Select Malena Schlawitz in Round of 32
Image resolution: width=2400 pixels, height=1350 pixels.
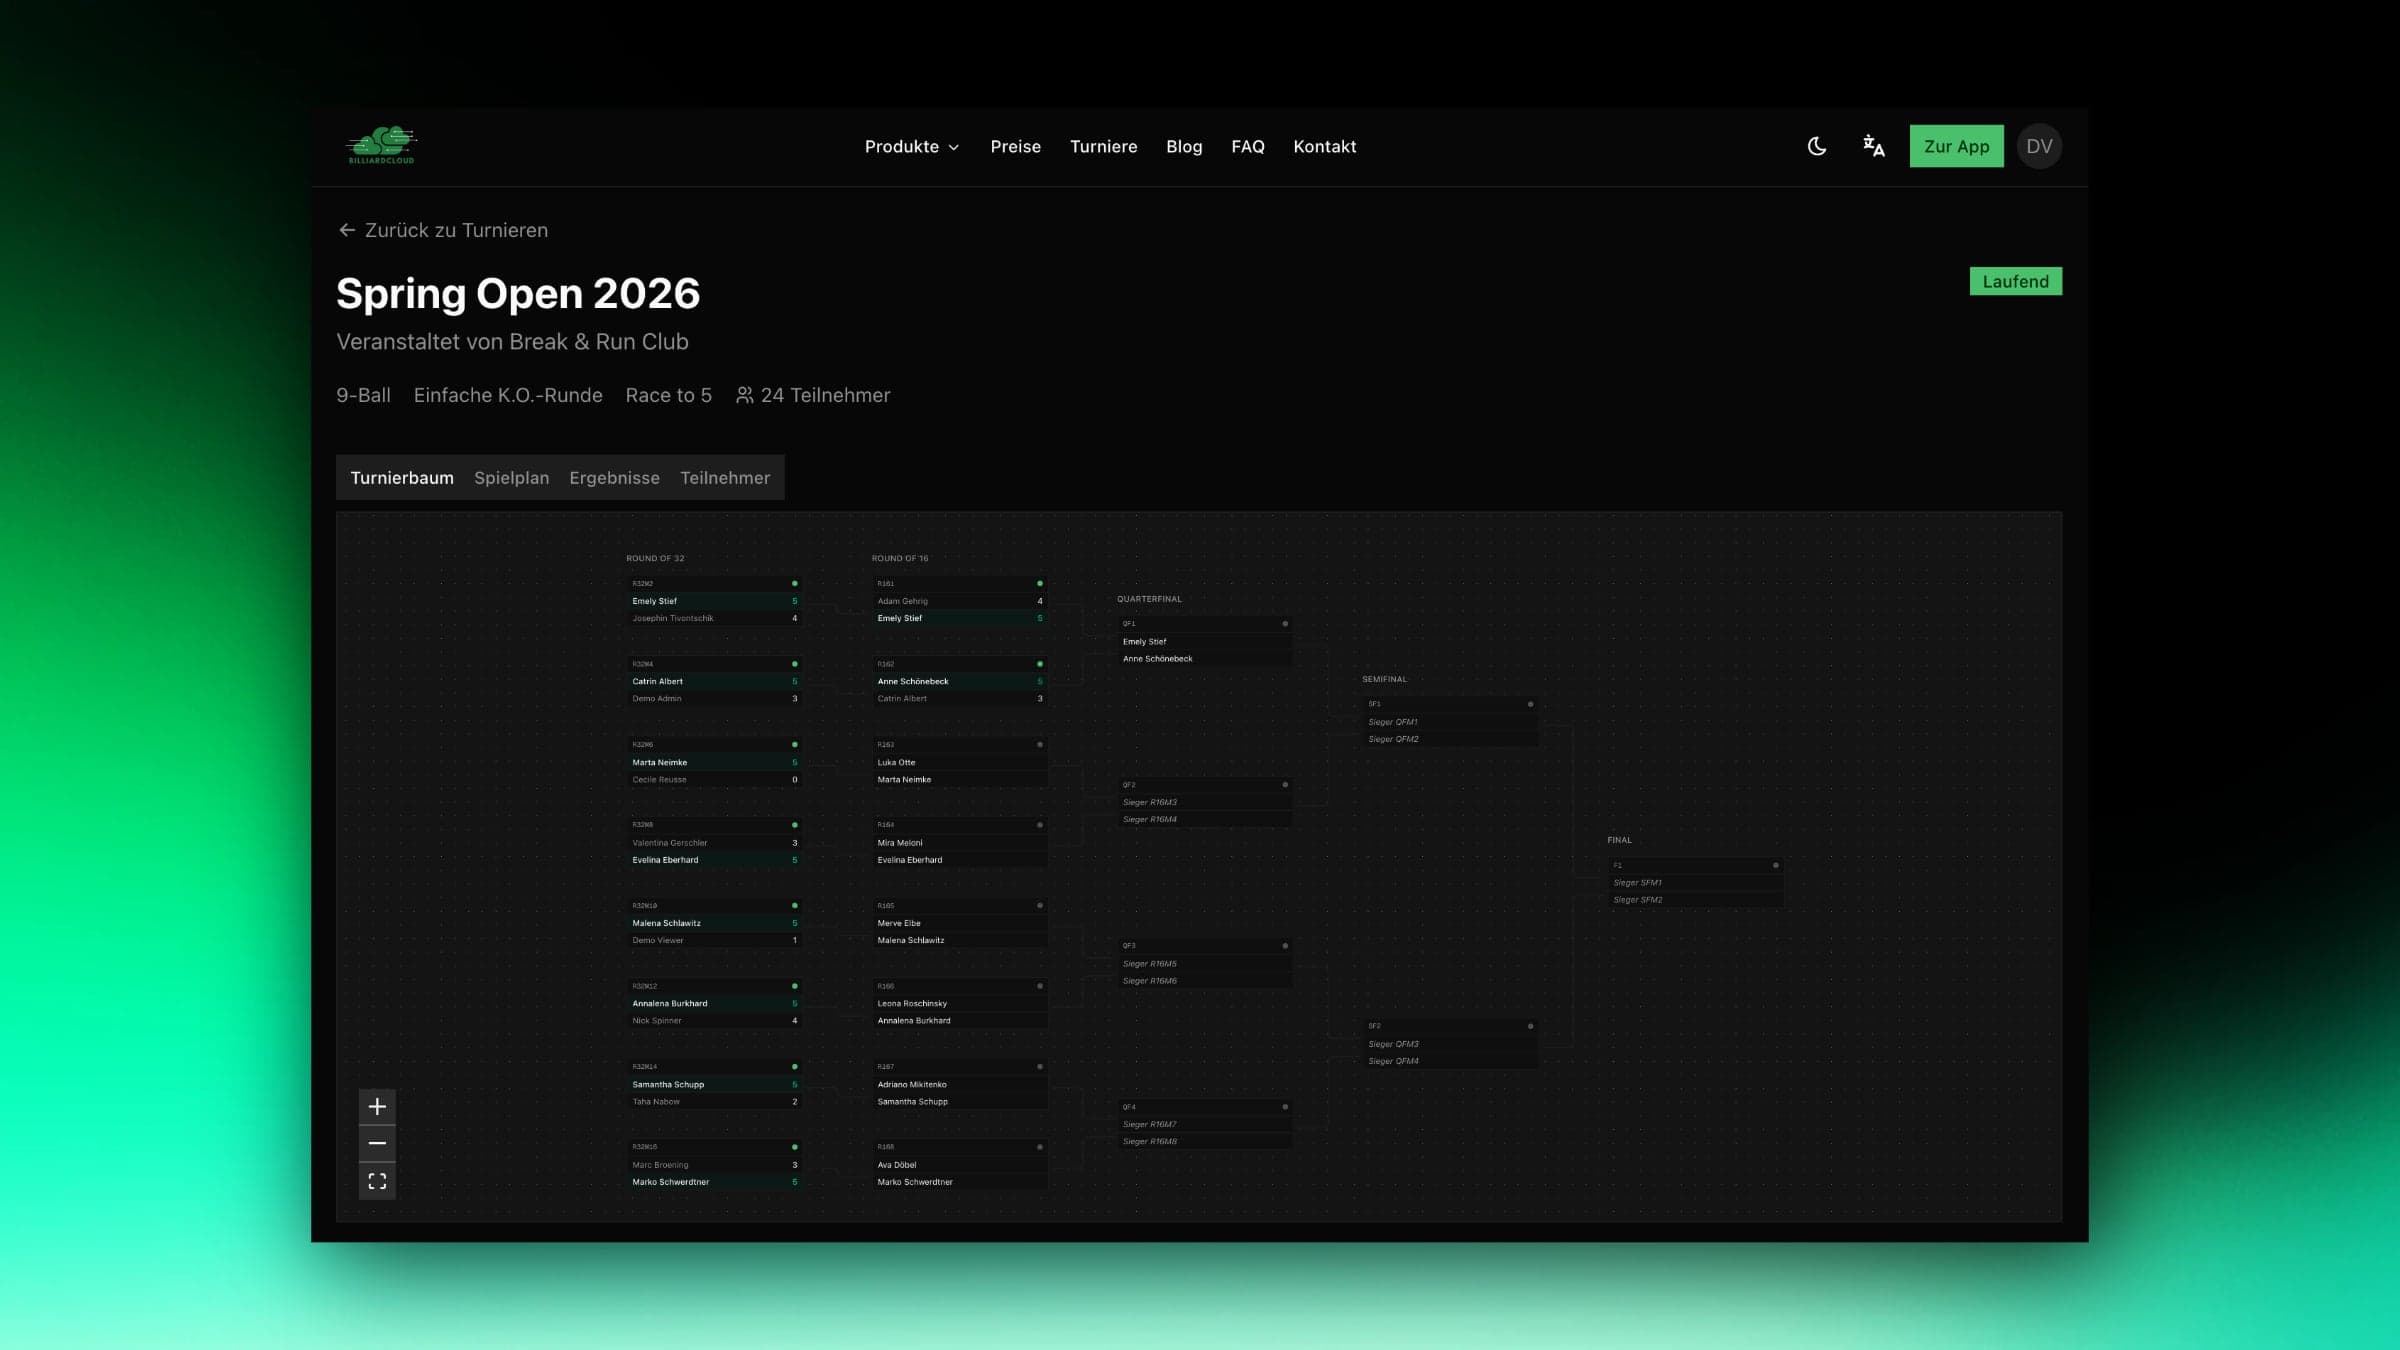[x=714, y=923]
